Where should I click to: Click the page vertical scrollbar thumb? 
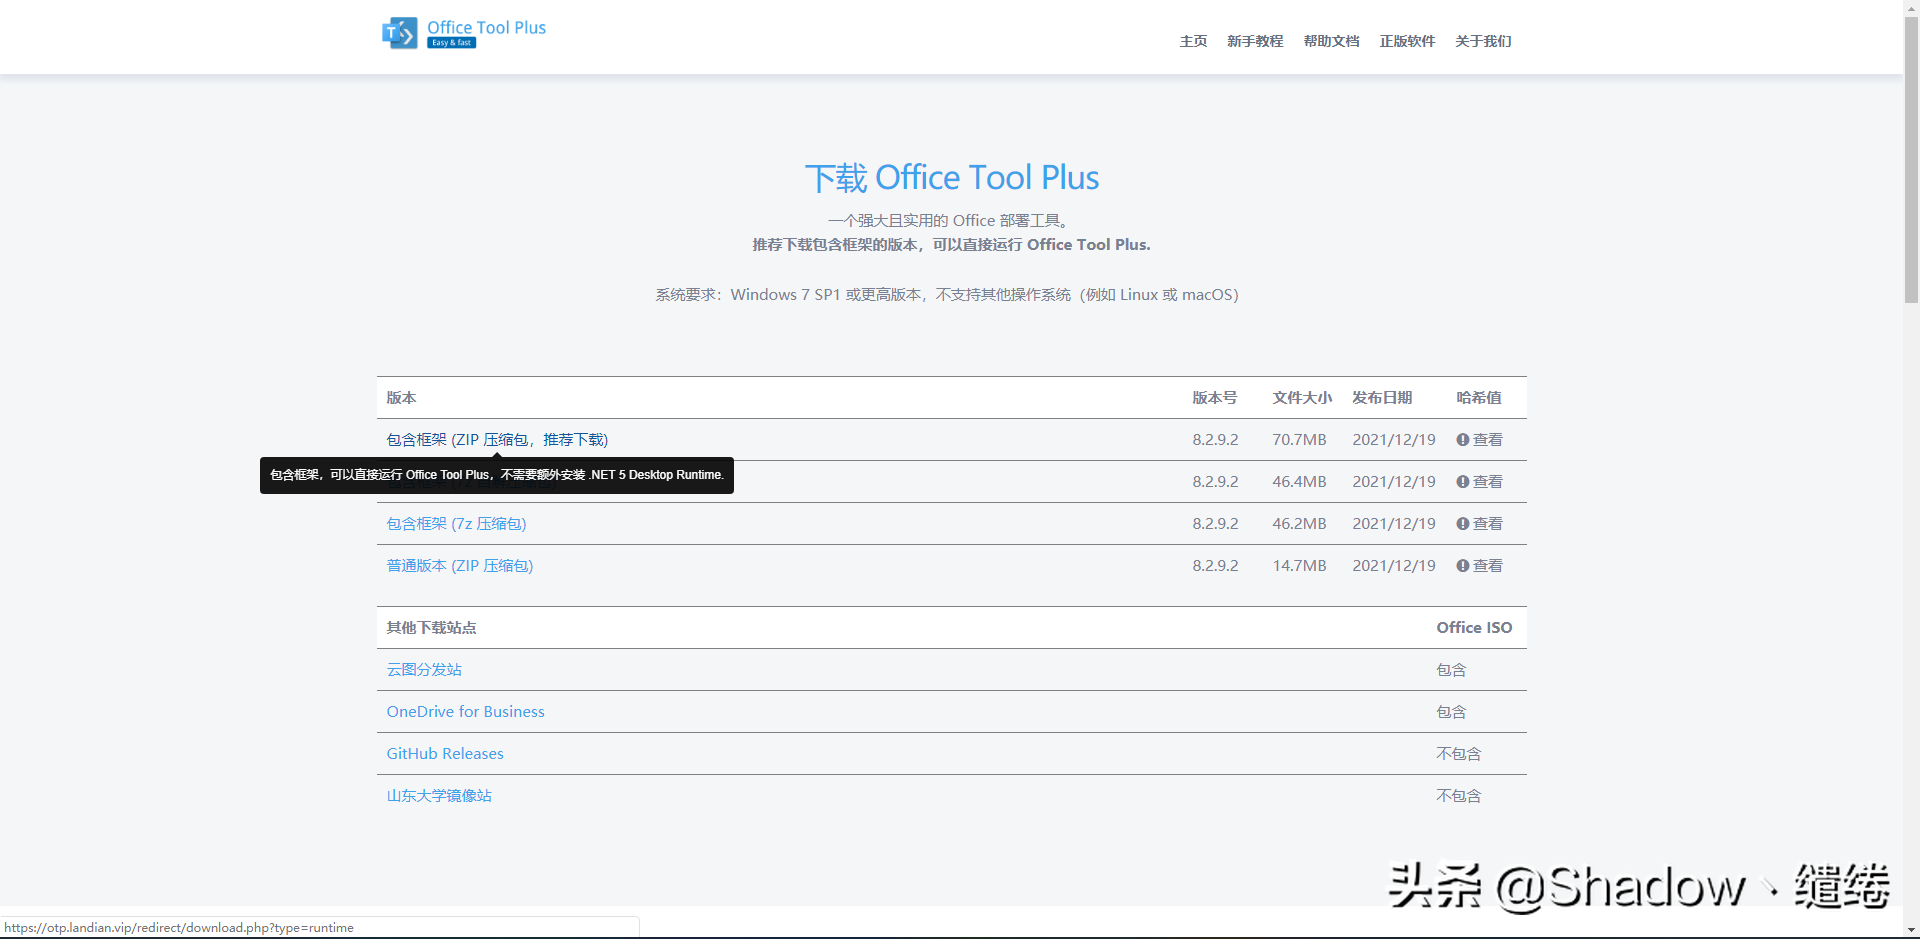pos(1911,160)
